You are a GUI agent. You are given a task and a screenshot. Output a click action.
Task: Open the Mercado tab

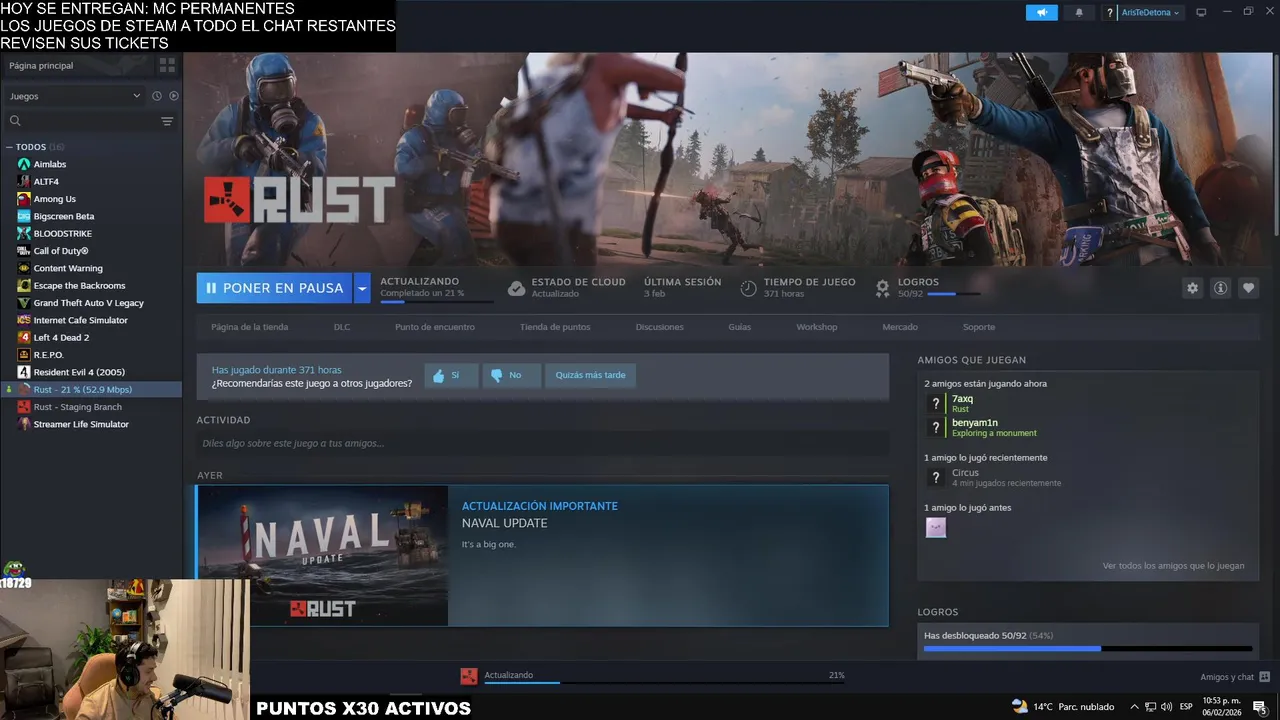(x=900, y=327)
